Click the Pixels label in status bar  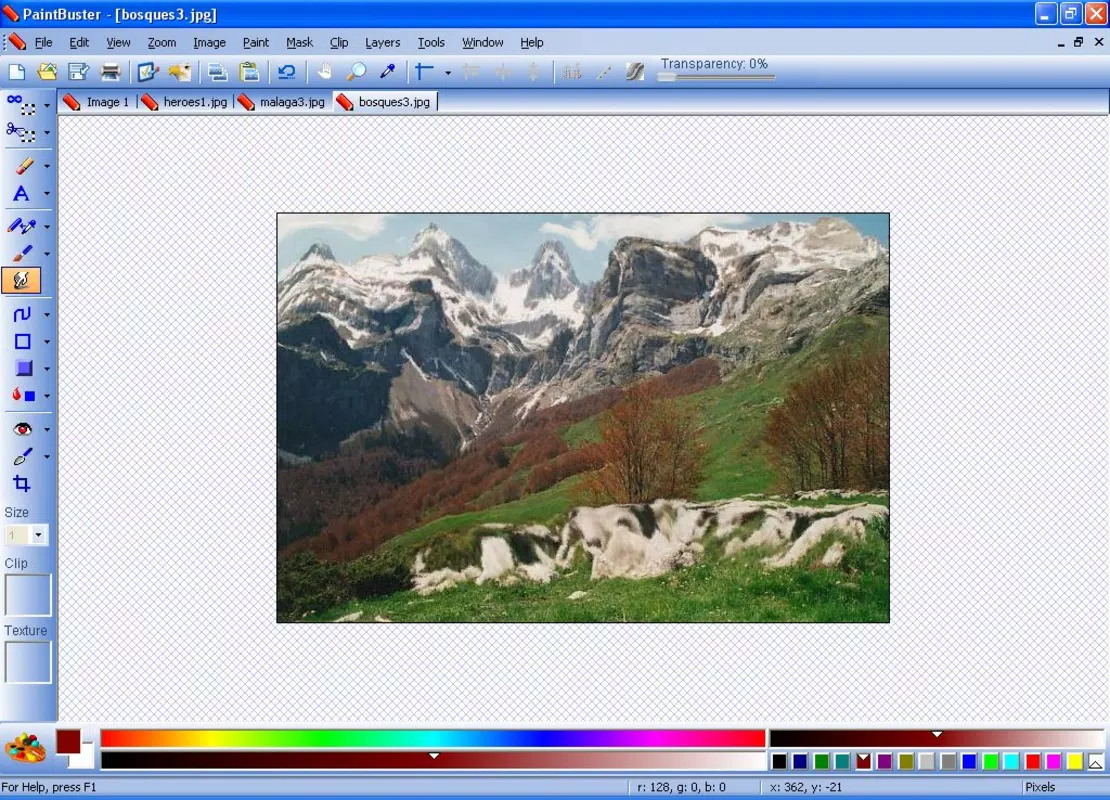pos(1040,787)
